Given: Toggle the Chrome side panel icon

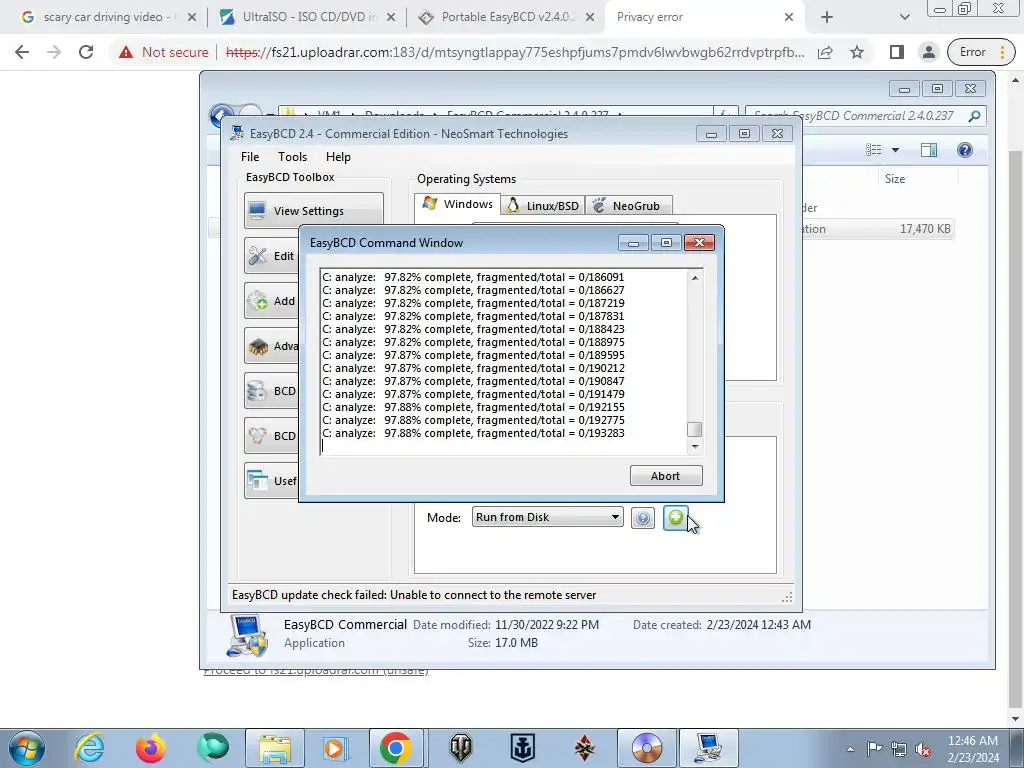Looking at the screenshot, I should click(897, 52).
